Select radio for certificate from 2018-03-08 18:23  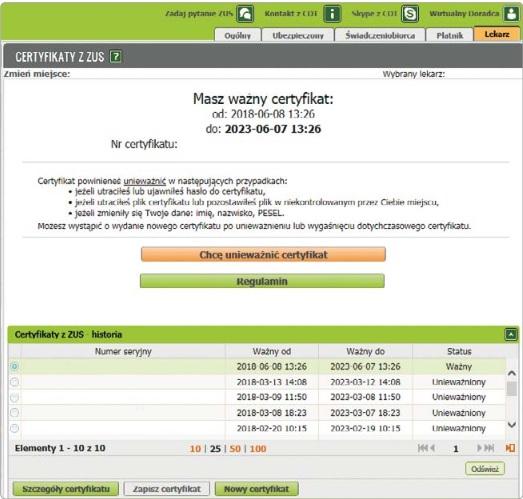click(x=14, y=413)
